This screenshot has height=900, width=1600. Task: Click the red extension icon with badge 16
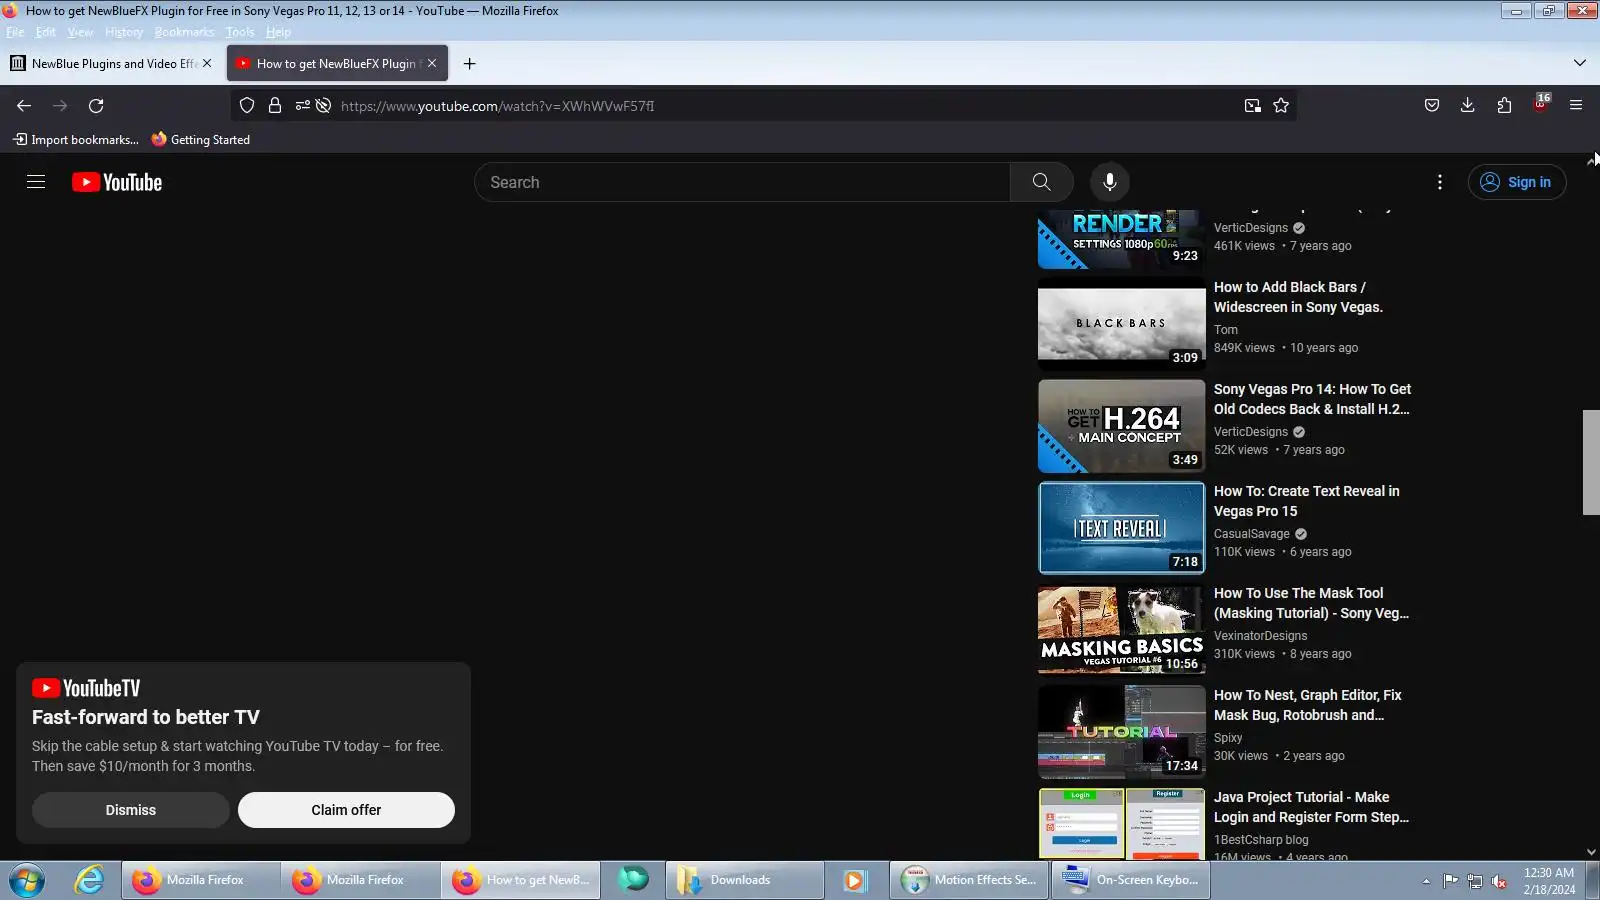click(x=1541, y=104)
